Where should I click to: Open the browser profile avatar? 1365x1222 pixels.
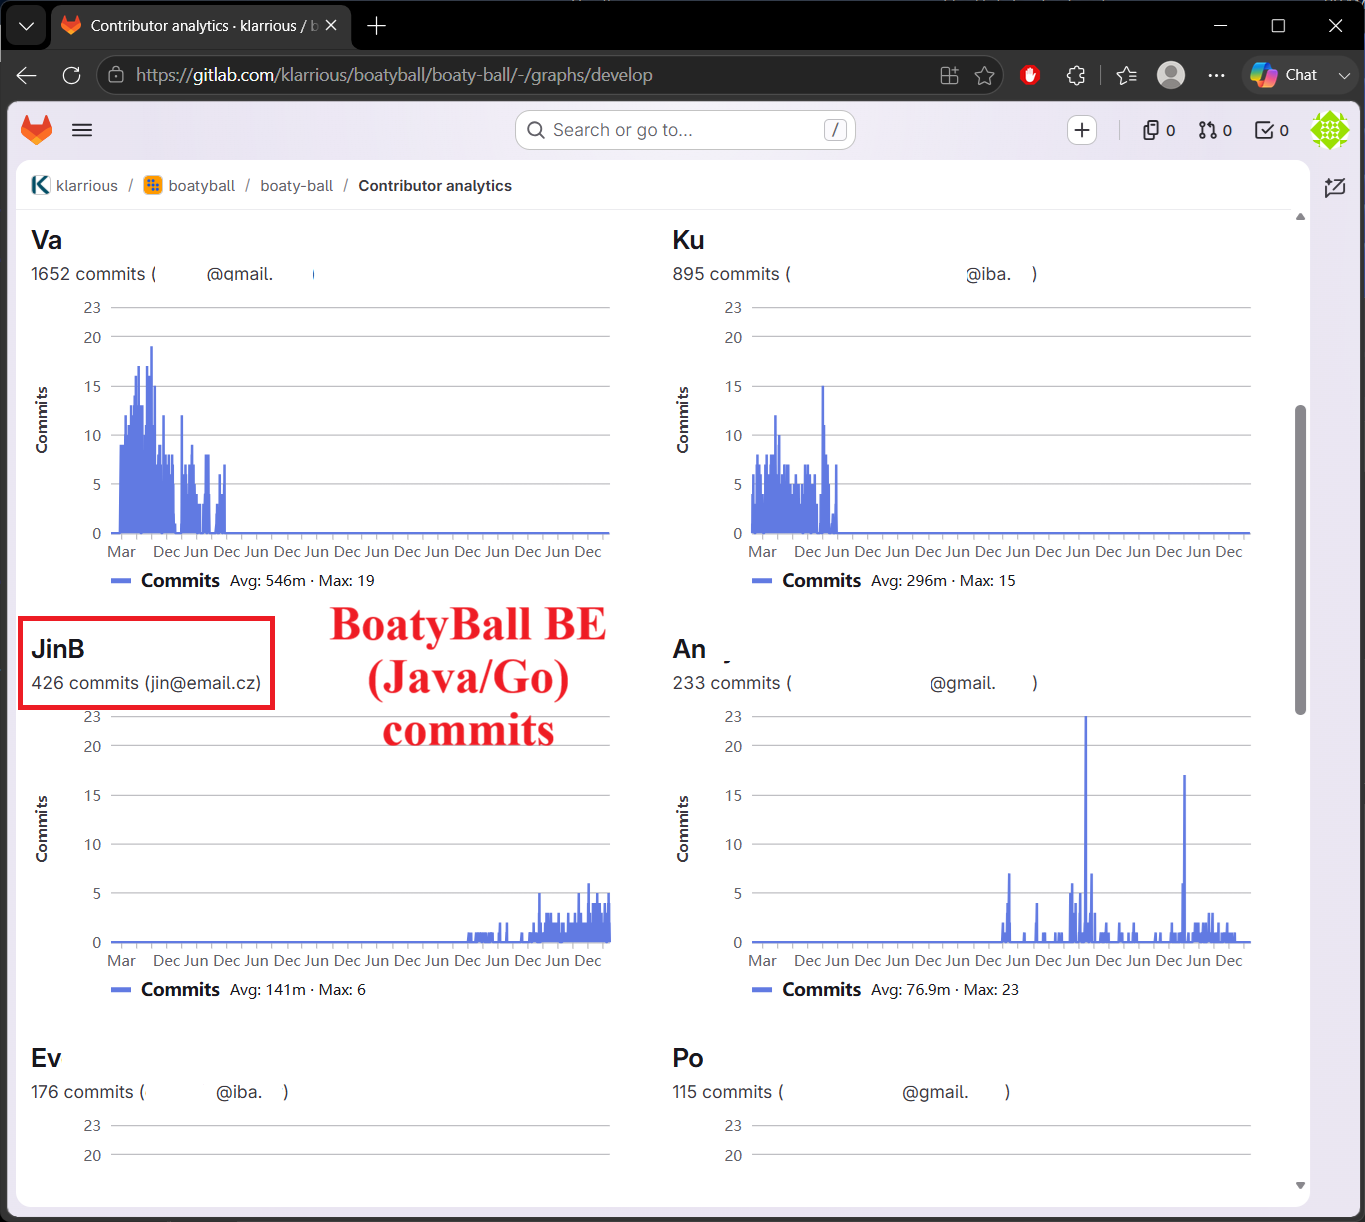tap(1171, 75)
